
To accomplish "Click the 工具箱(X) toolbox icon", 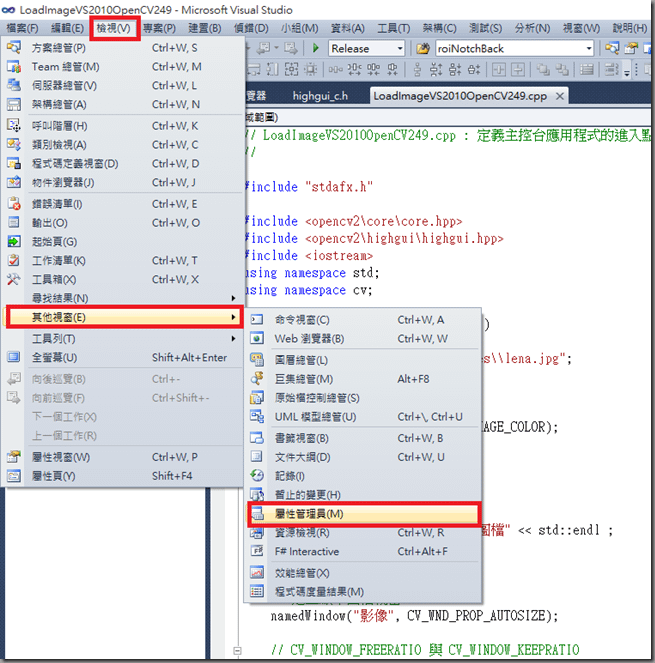I will tap(14, 279).
